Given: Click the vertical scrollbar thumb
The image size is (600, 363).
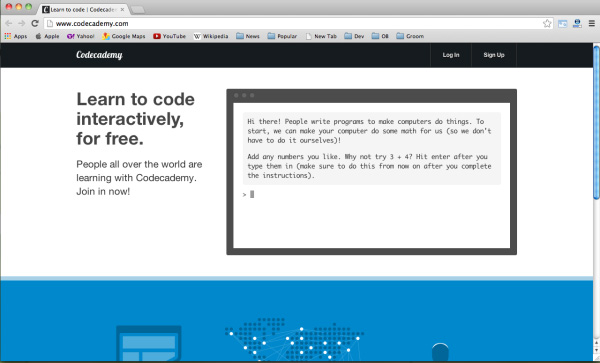Looking at the screenshot, I should coord(596,122).
